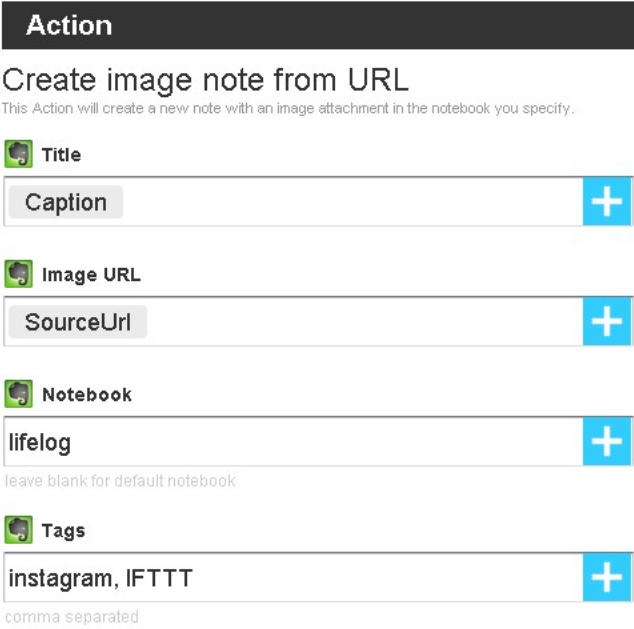The width and height of the screenshot is (634, 629).
Task: Click the Evernote icon beside Image URL
Action: (17, 275)
